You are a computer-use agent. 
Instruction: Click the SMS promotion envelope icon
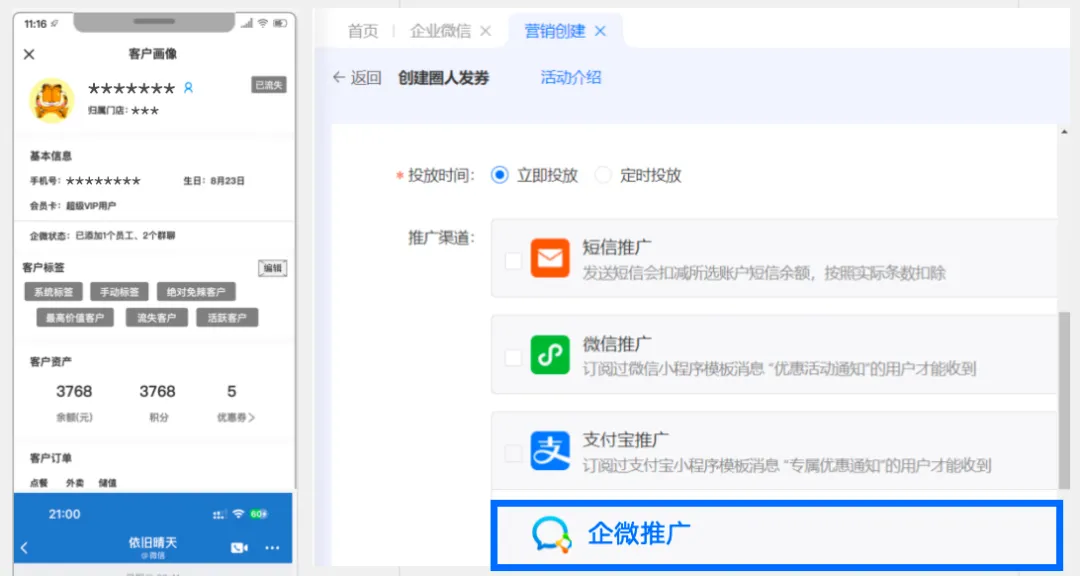(549, 258)
